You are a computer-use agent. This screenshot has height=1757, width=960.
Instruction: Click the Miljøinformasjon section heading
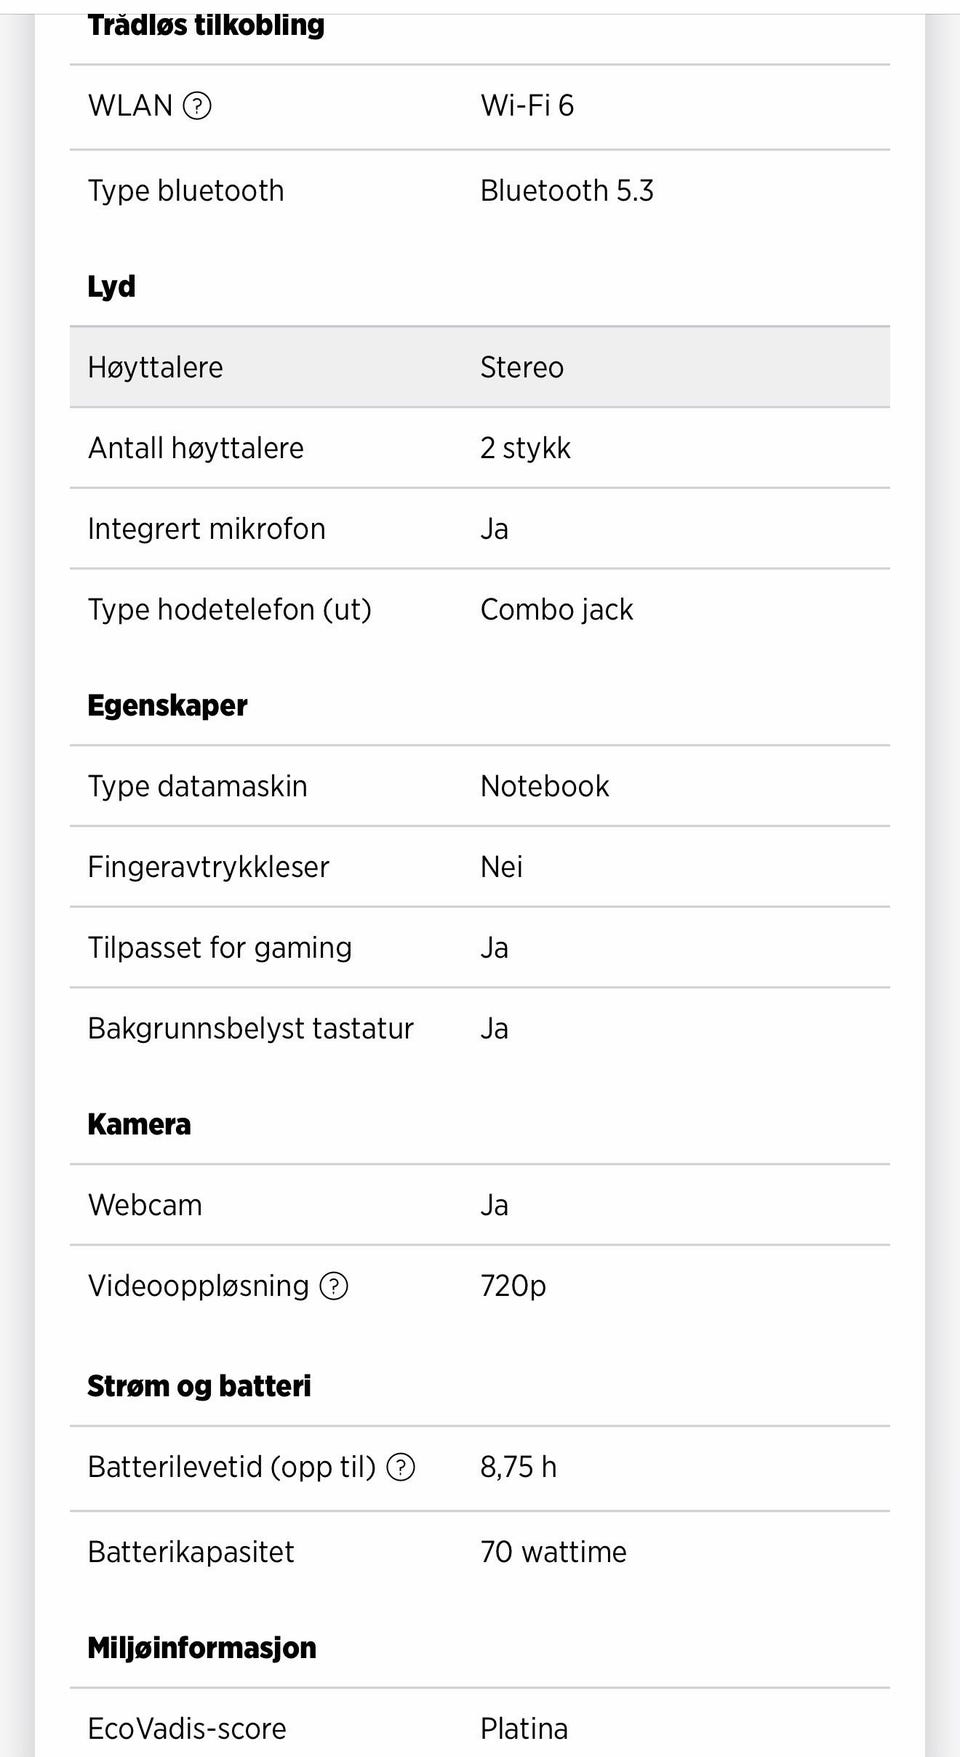[202, 1648]
